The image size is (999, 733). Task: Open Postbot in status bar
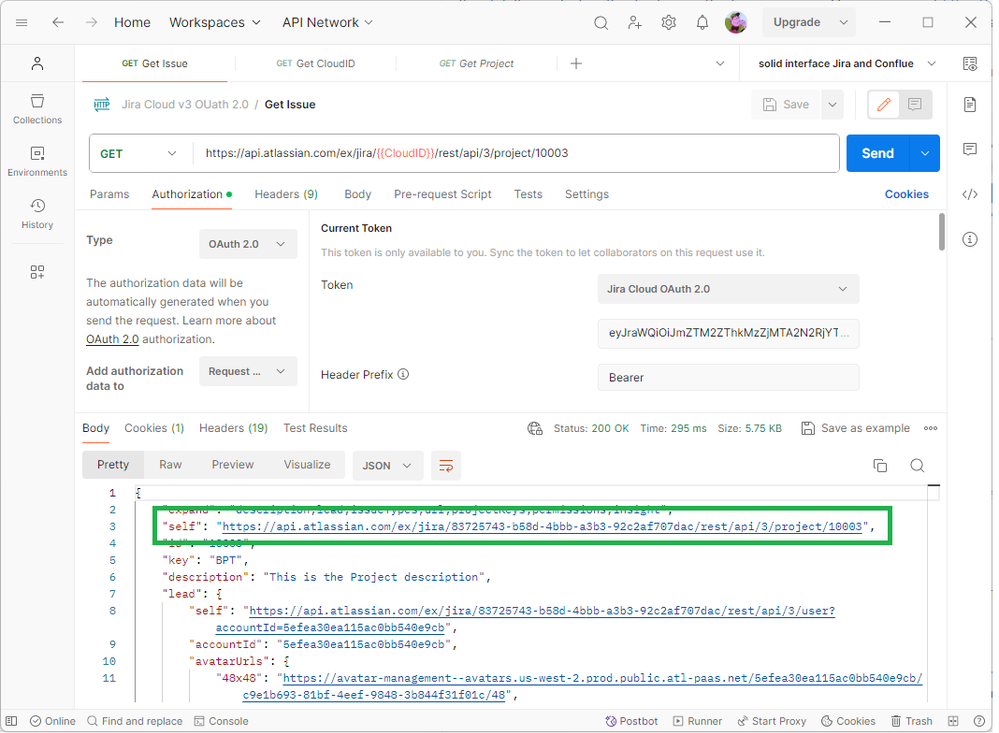631,721
